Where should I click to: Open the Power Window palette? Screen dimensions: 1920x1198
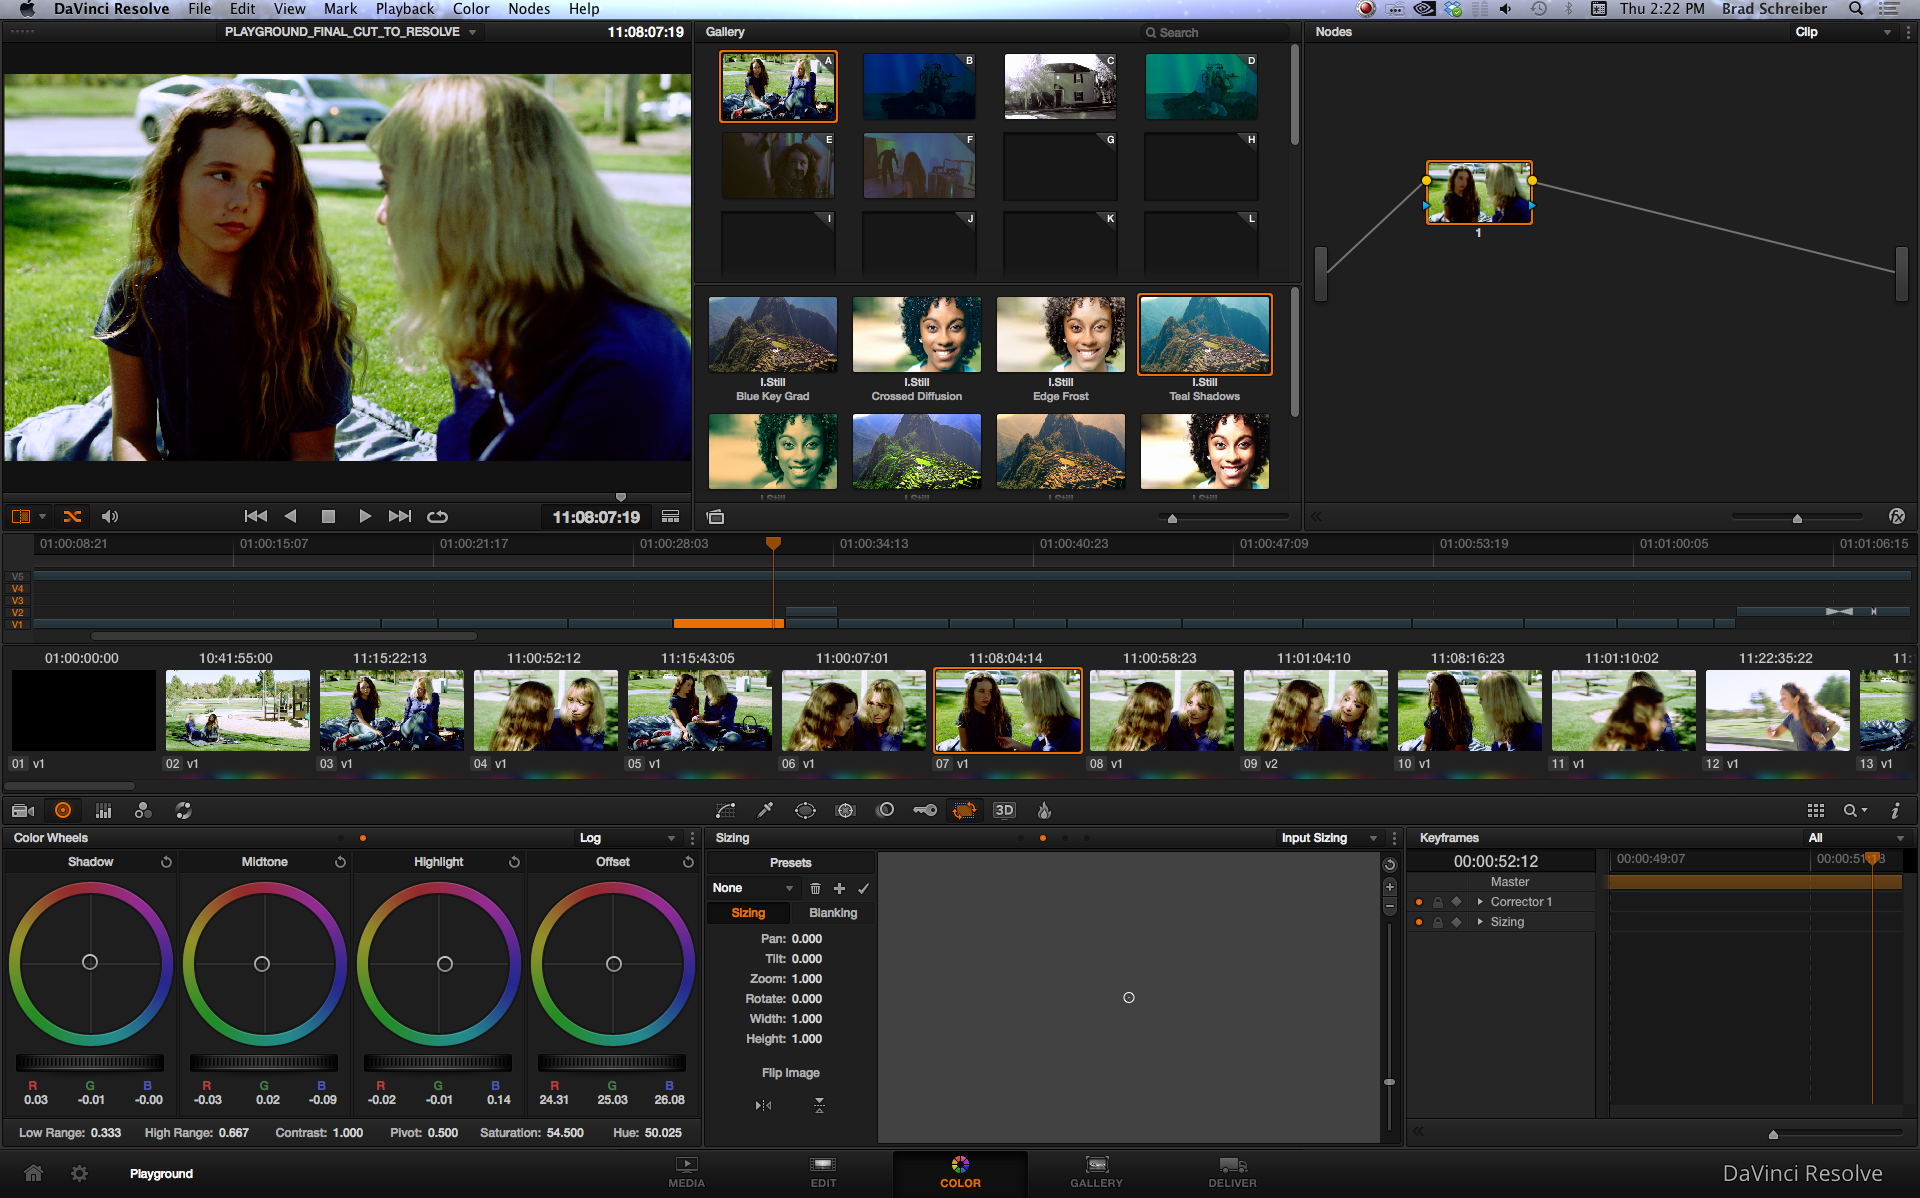click(805, 810)
